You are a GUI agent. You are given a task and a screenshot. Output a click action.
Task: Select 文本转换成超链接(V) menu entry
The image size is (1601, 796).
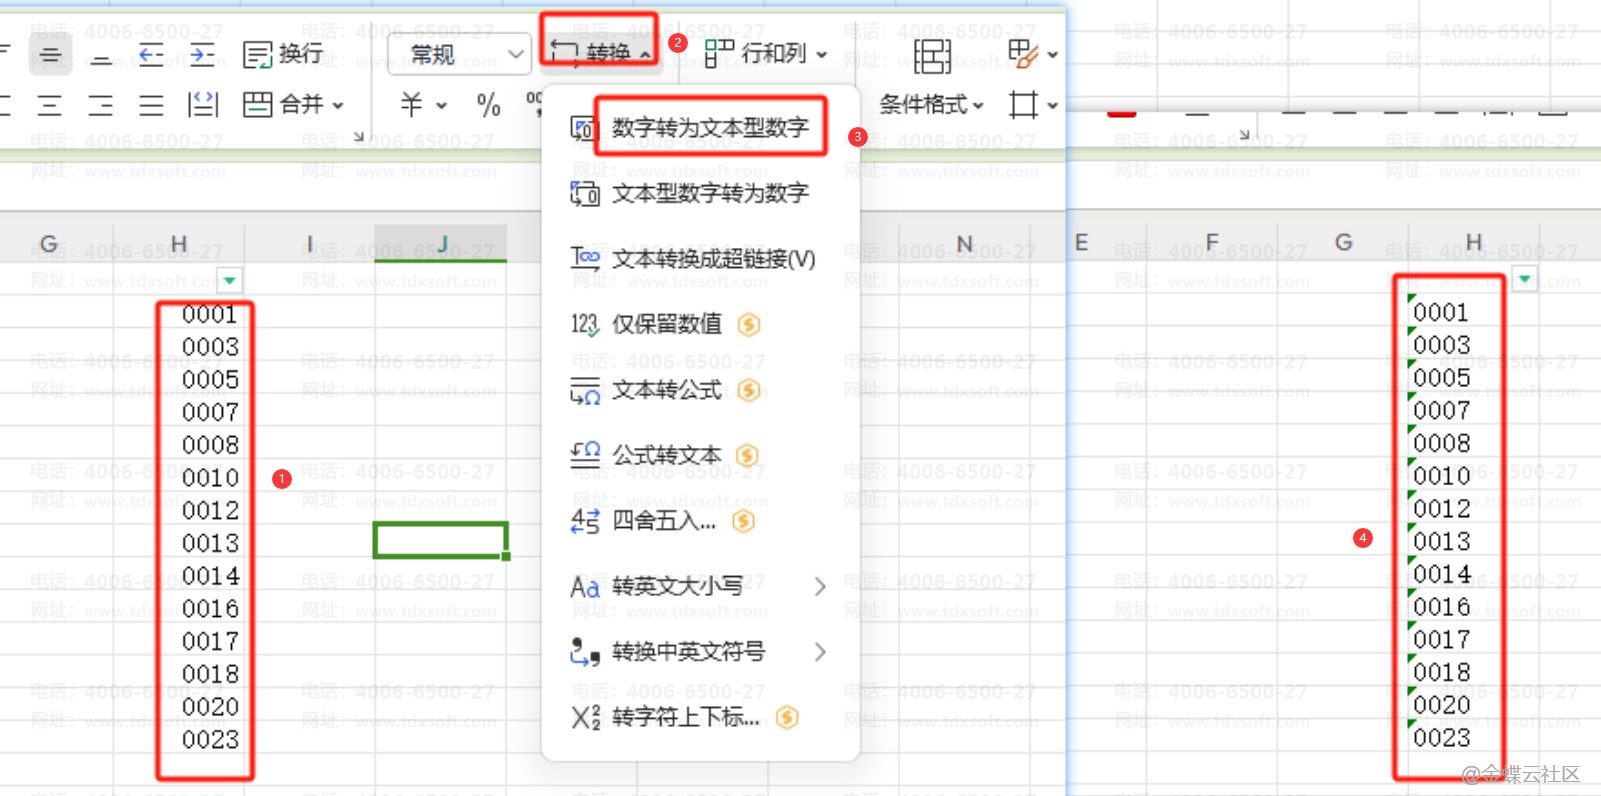[700, 259]
